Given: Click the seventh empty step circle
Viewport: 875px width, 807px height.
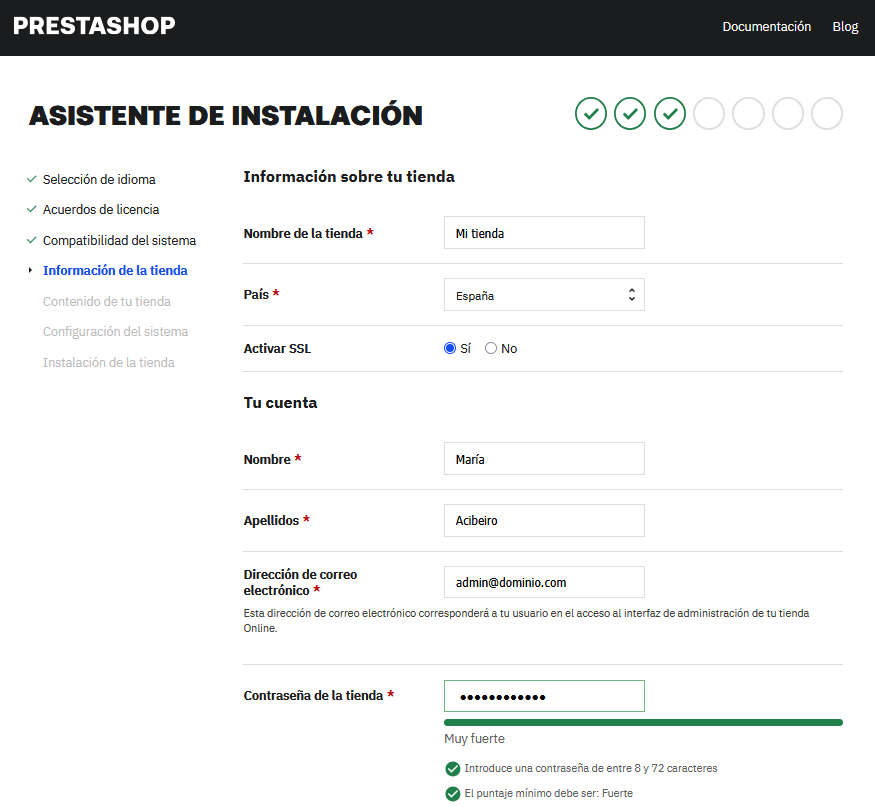Looking at the screenshot, I should 826,113.
